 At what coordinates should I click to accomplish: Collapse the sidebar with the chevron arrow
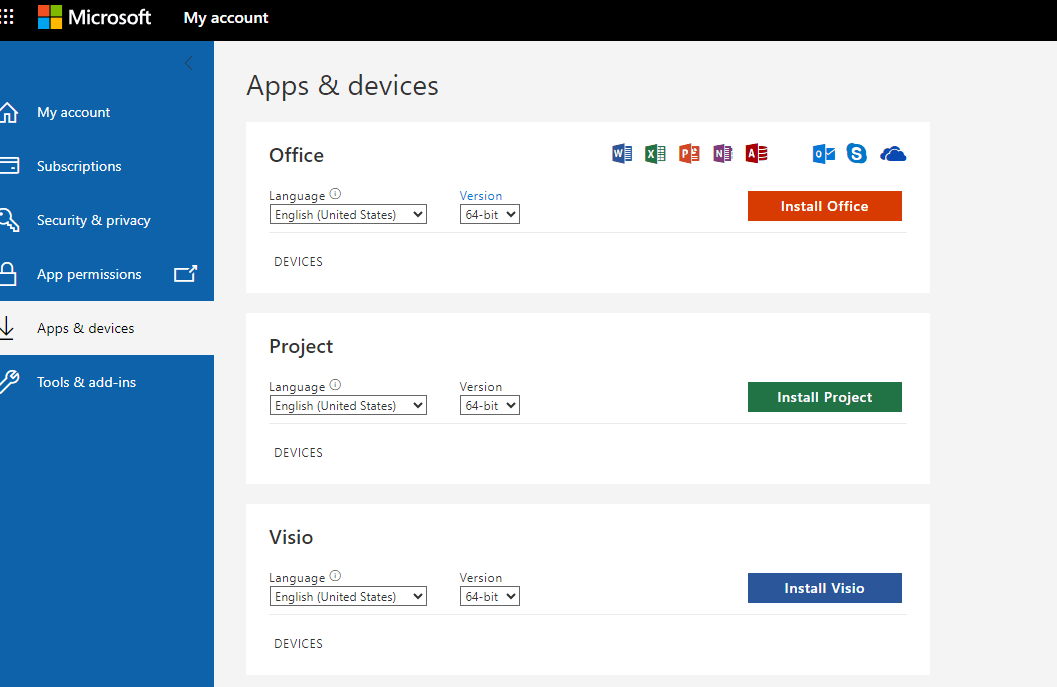(189, 63)
